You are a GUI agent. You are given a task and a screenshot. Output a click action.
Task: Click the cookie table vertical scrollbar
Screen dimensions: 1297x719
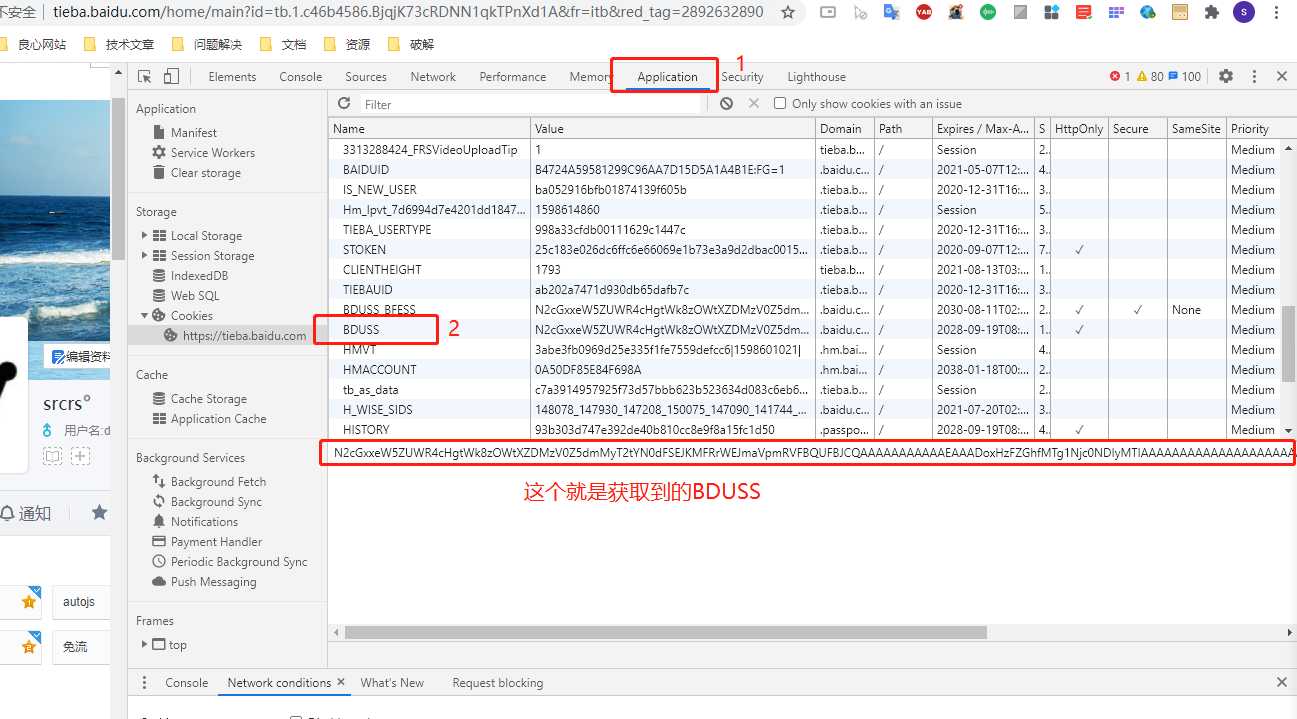[x=1288, y=345]
